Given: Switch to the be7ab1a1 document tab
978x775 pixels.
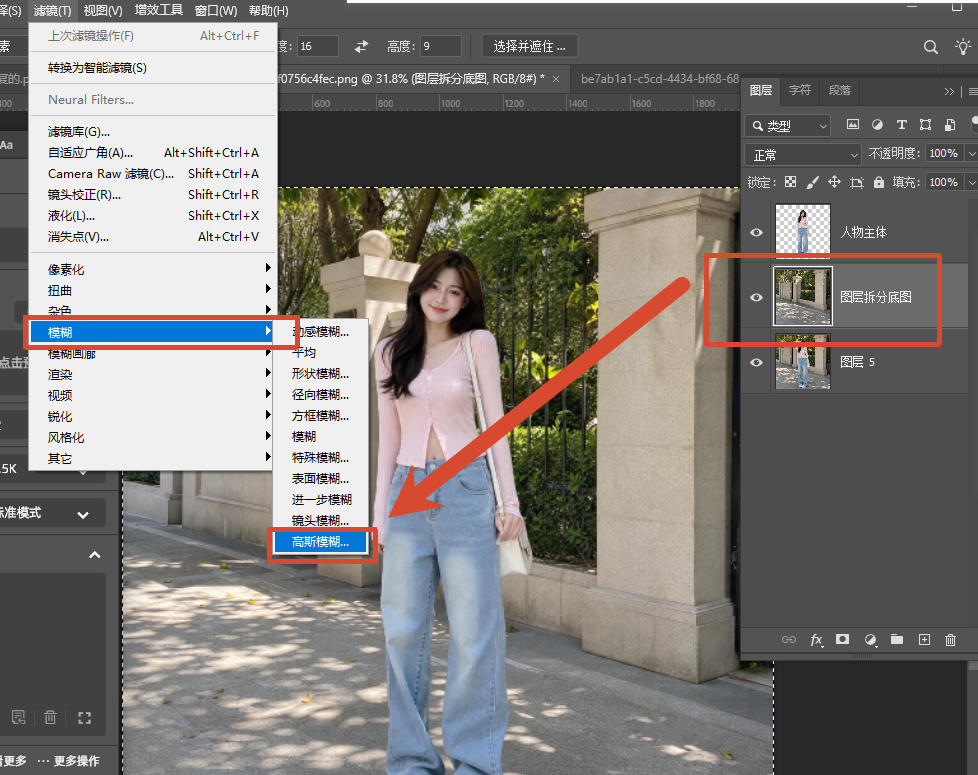Looking at the screenshot, I should [x=659, y=79].
